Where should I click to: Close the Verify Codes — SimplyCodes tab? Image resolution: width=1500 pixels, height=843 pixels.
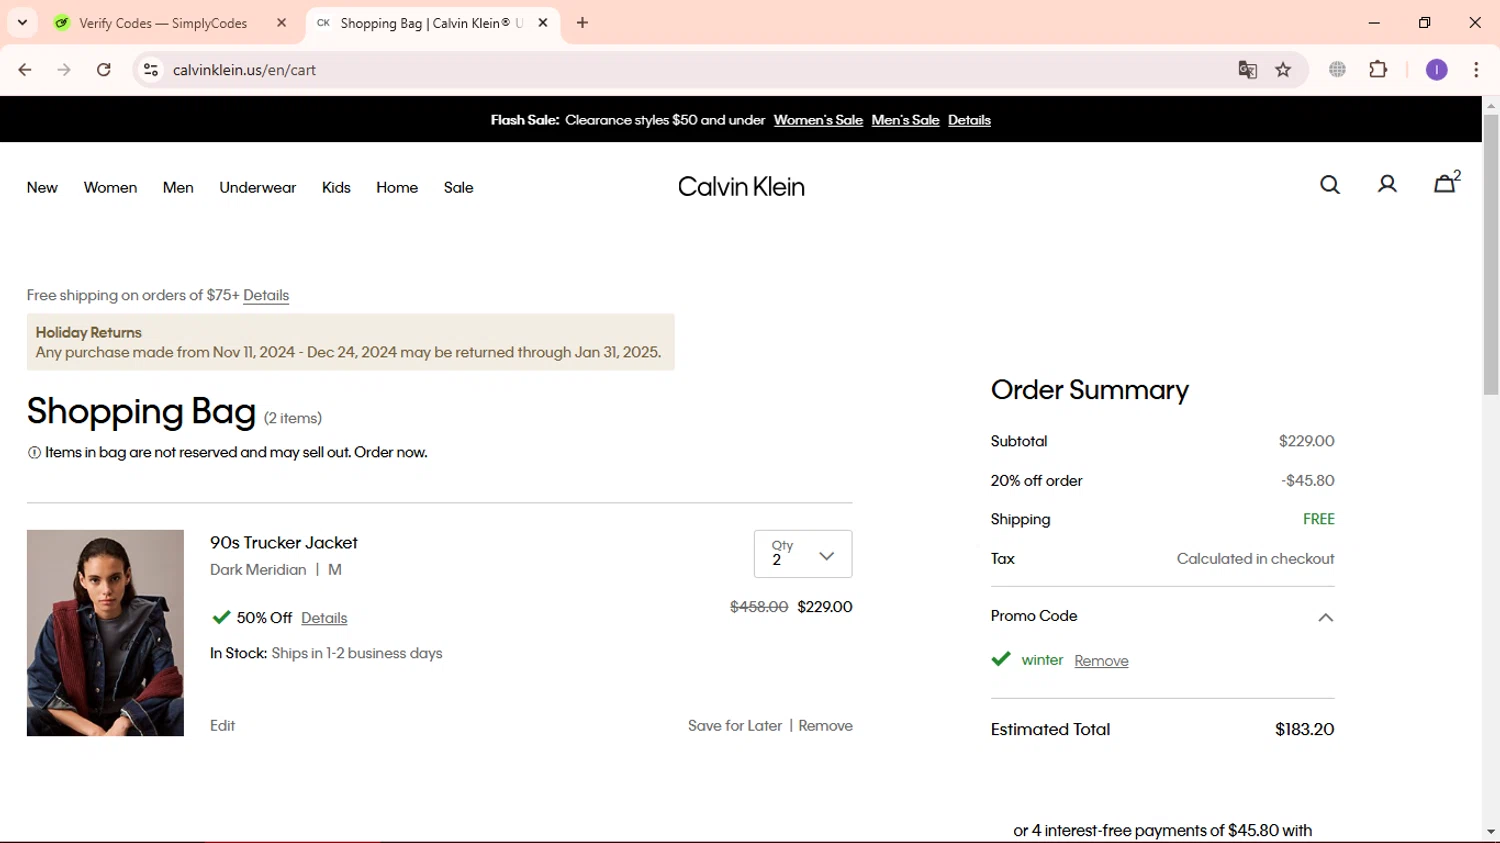click(282, 23)
